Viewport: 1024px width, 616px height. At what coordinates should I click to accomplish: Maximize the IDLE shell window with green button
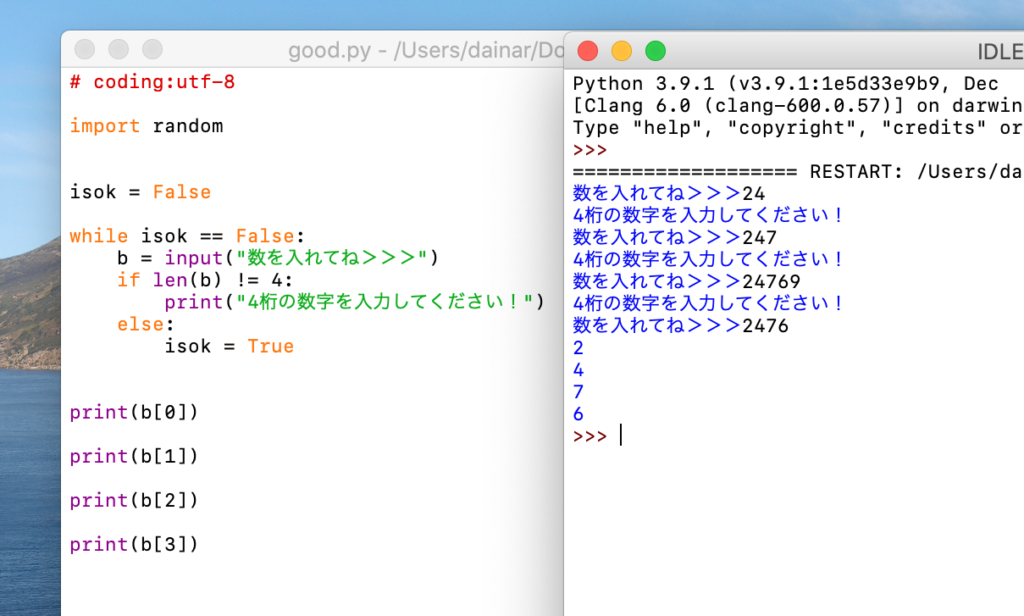click(x=656, y=51)
